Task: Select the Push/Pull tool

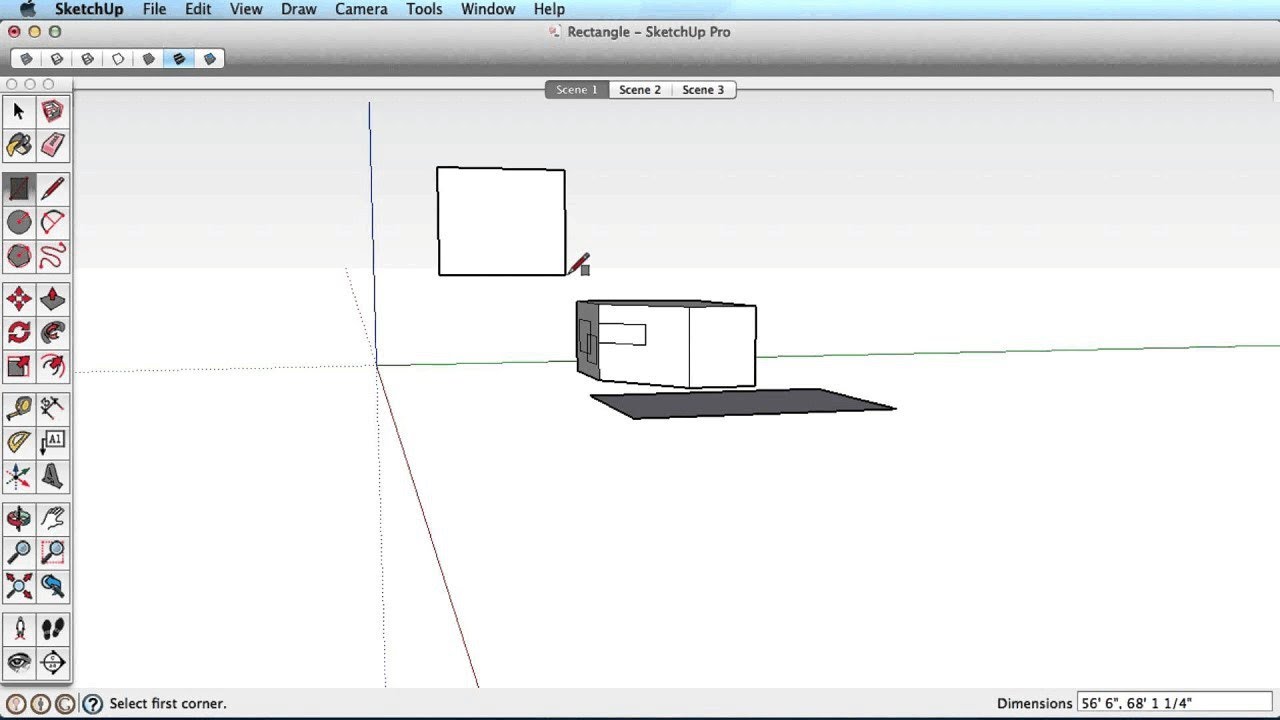Action: tap(53, 298)
